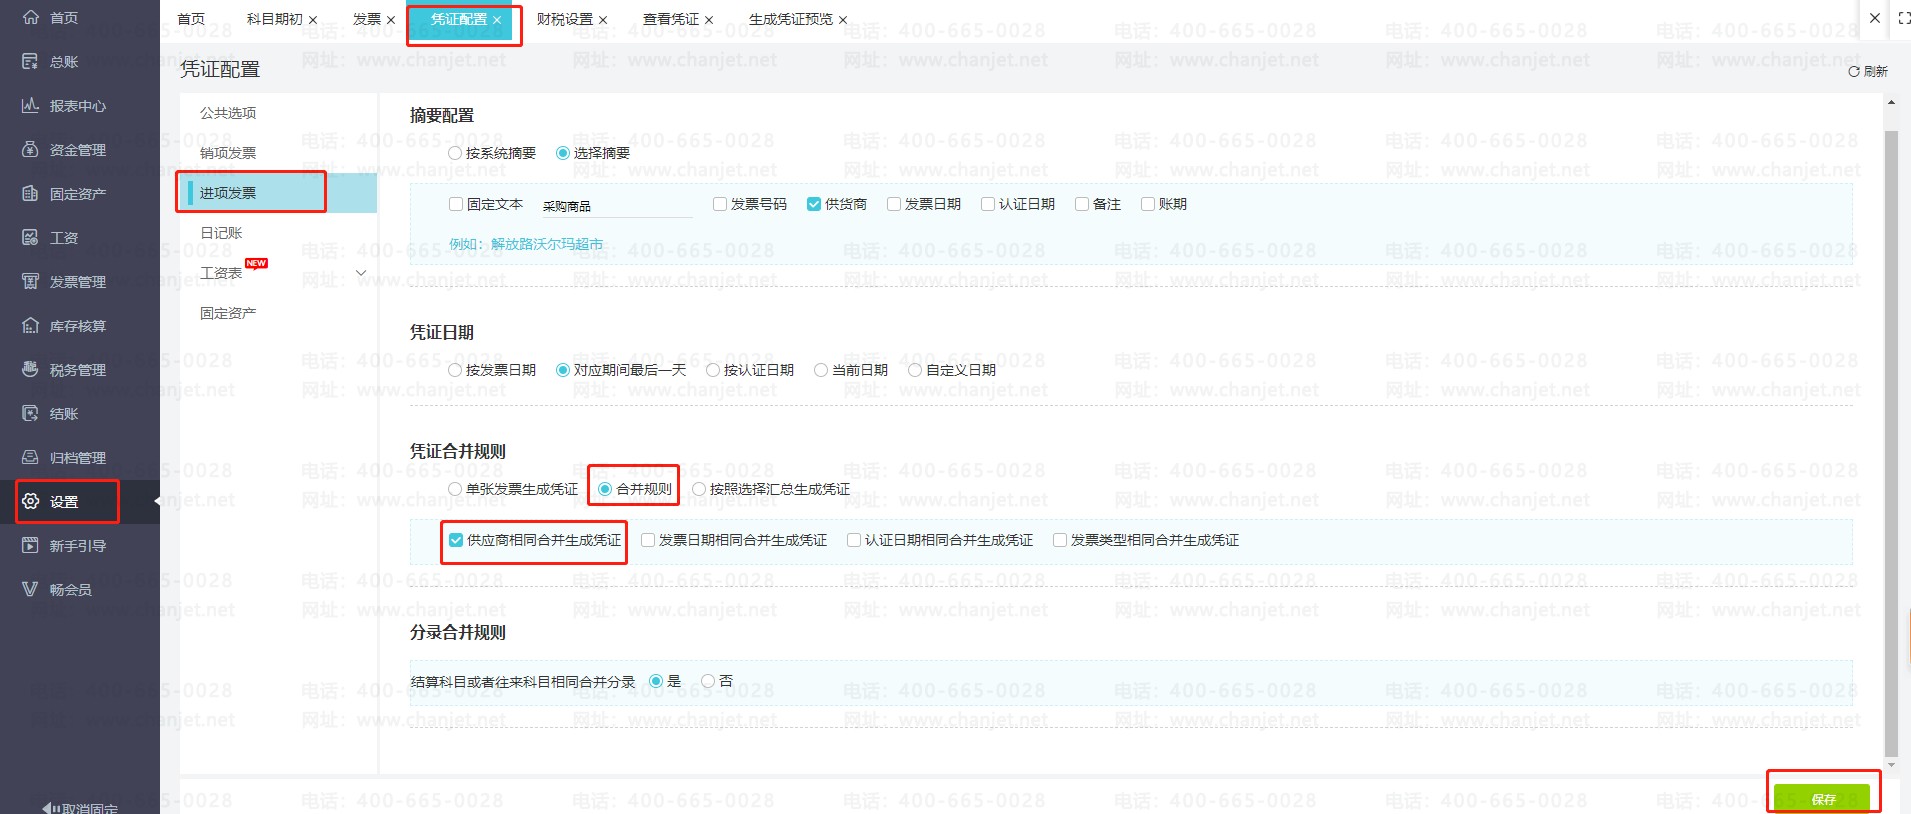1911x814 pixels.
Task: Switch to the 科目期初 tab
Action: (274, 19)
